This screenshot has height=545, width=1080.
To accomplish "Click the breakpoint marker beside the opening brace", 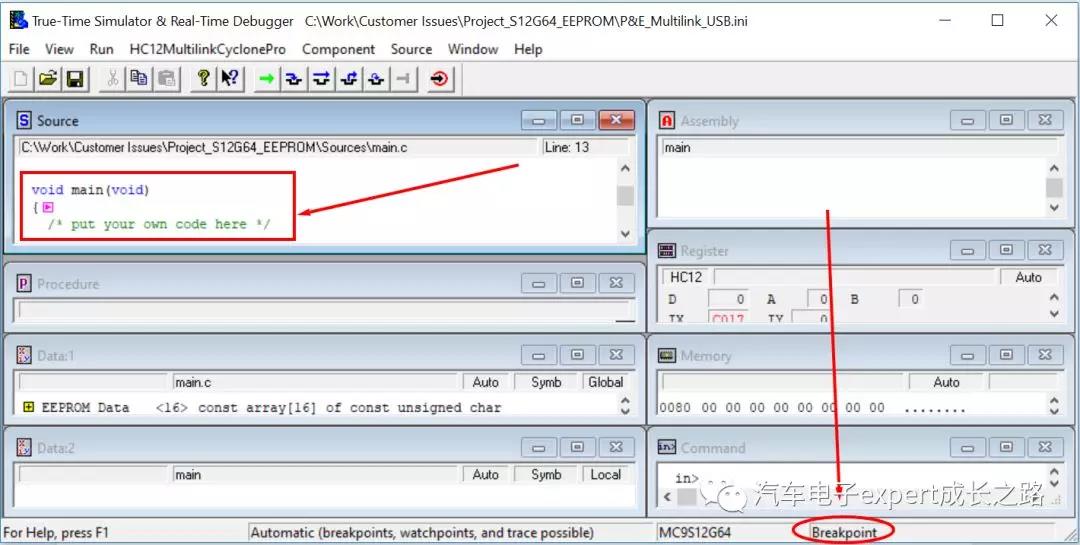I will (48, 207).
